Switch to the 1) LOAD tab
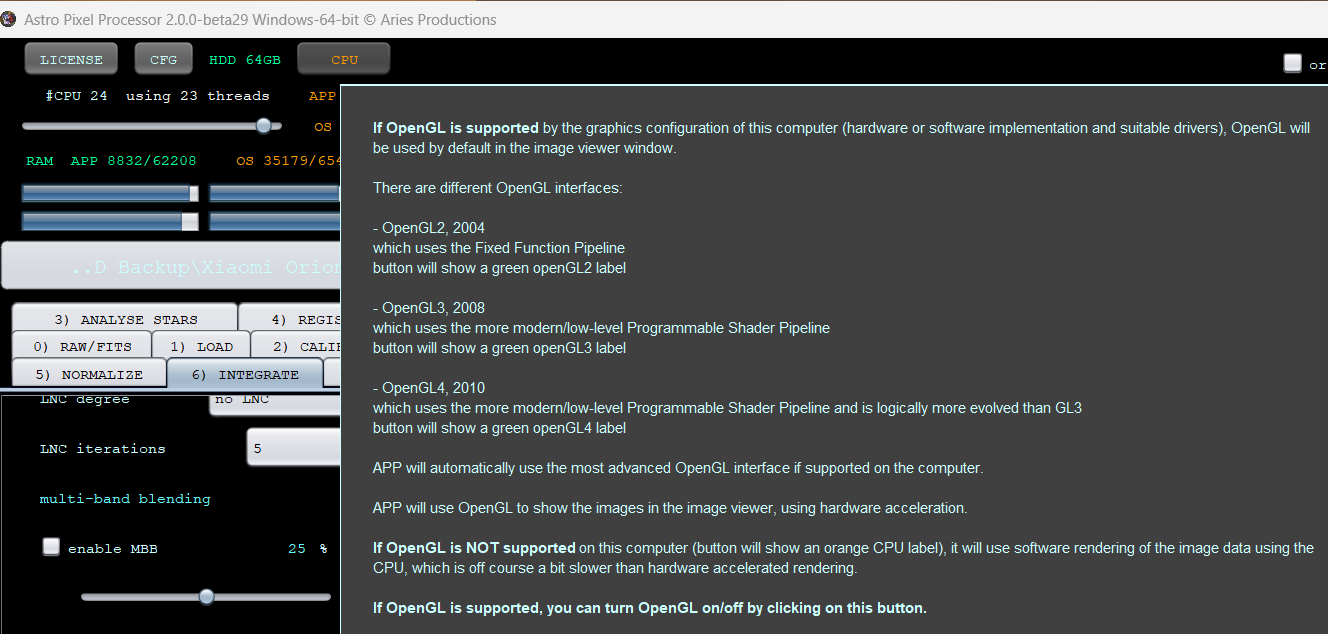This screenshot has width=1328, height=634. tap(203, 345)
